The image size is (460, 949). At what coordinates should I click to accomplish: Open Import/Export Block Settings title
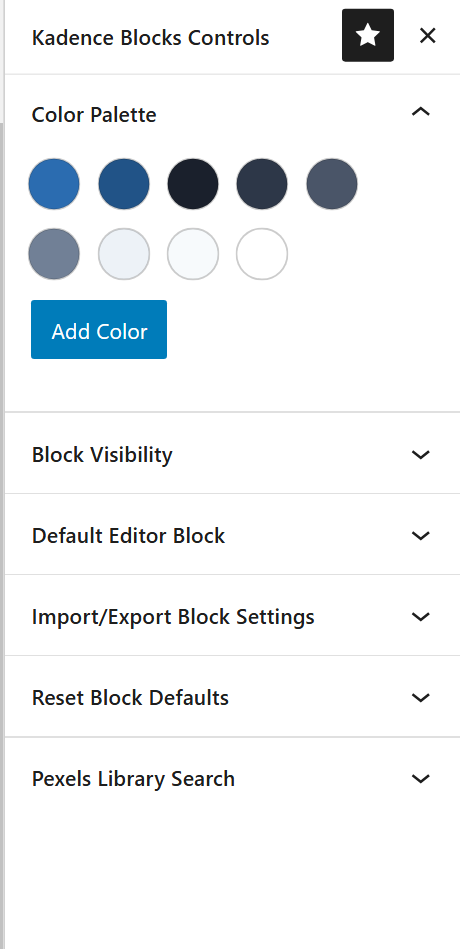pyautogui.click(x=173, y=617)
